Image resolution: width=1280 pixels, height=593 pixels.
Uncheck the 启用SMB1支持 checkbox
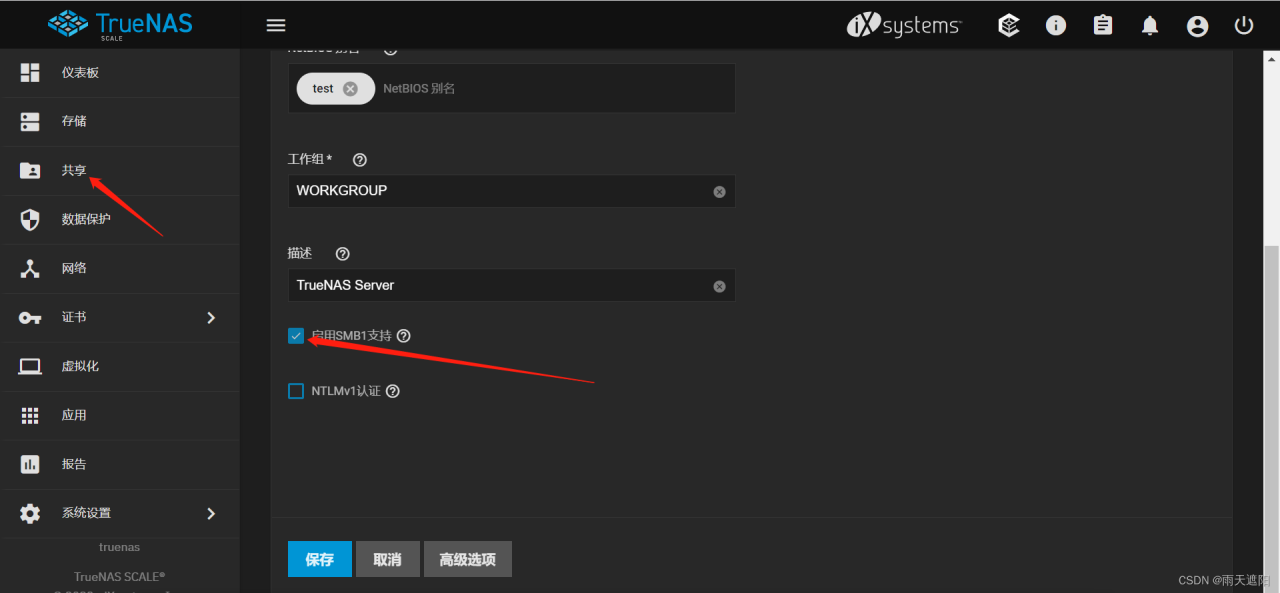(296, 335)
